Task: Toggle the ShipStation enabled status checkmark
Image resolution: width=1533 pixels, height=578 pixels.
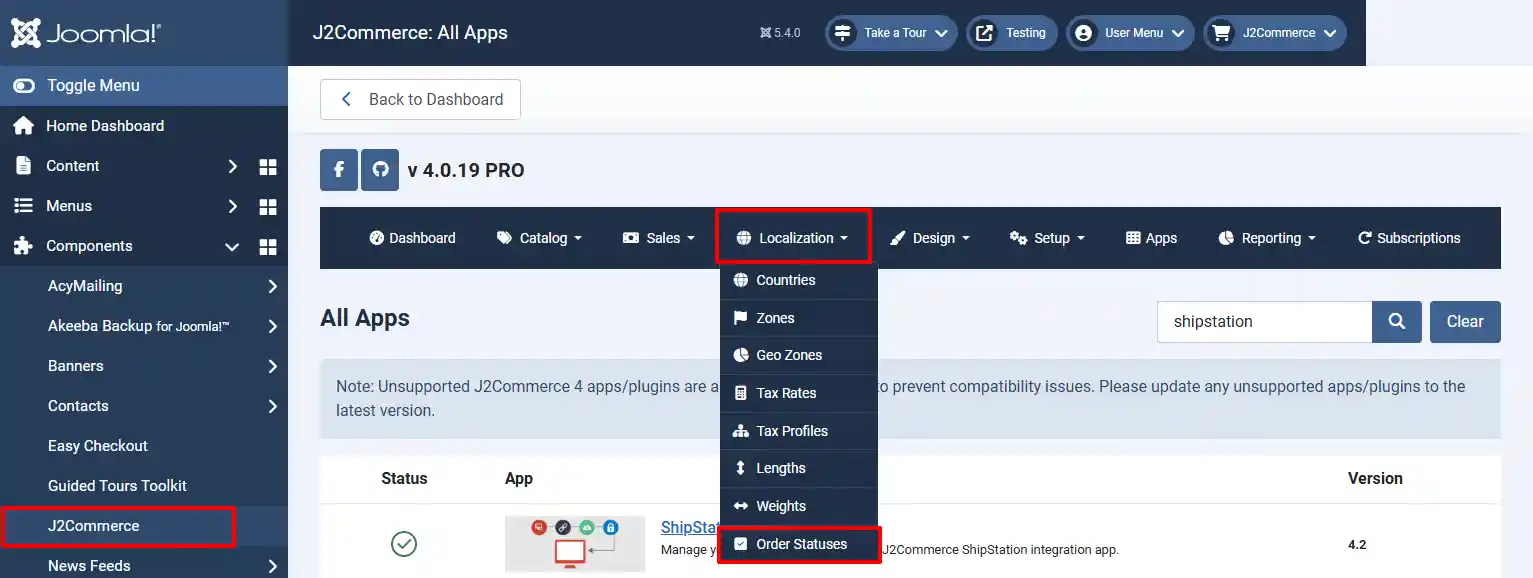Action: pos(404,544)
